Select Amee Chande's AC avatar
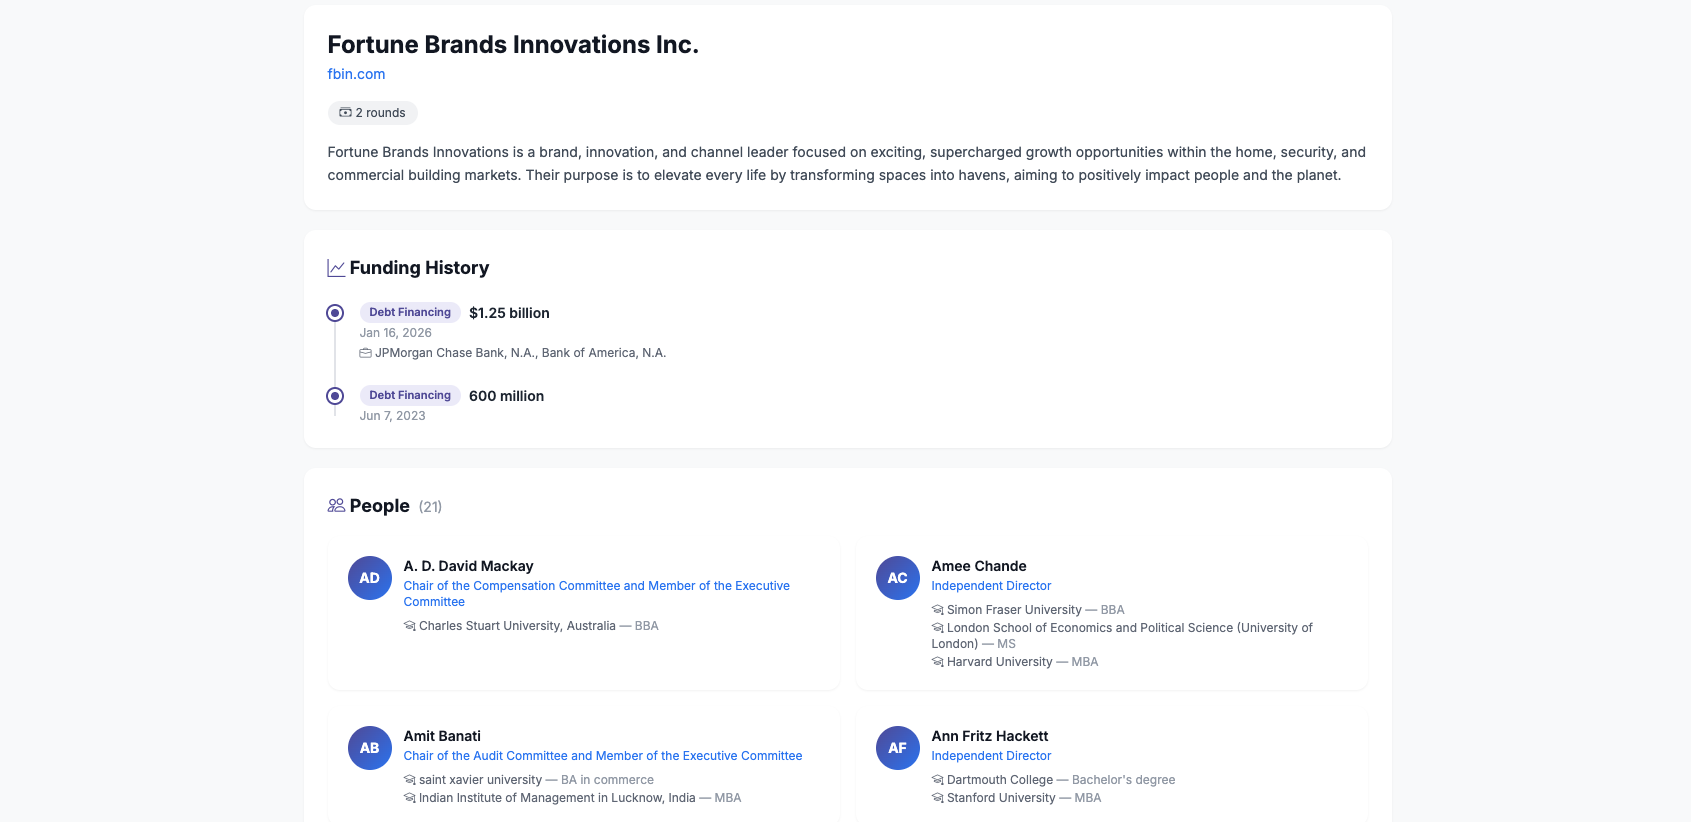This screenshot has height=822, width=1691. pyautogui.click(x=897, y=578)
